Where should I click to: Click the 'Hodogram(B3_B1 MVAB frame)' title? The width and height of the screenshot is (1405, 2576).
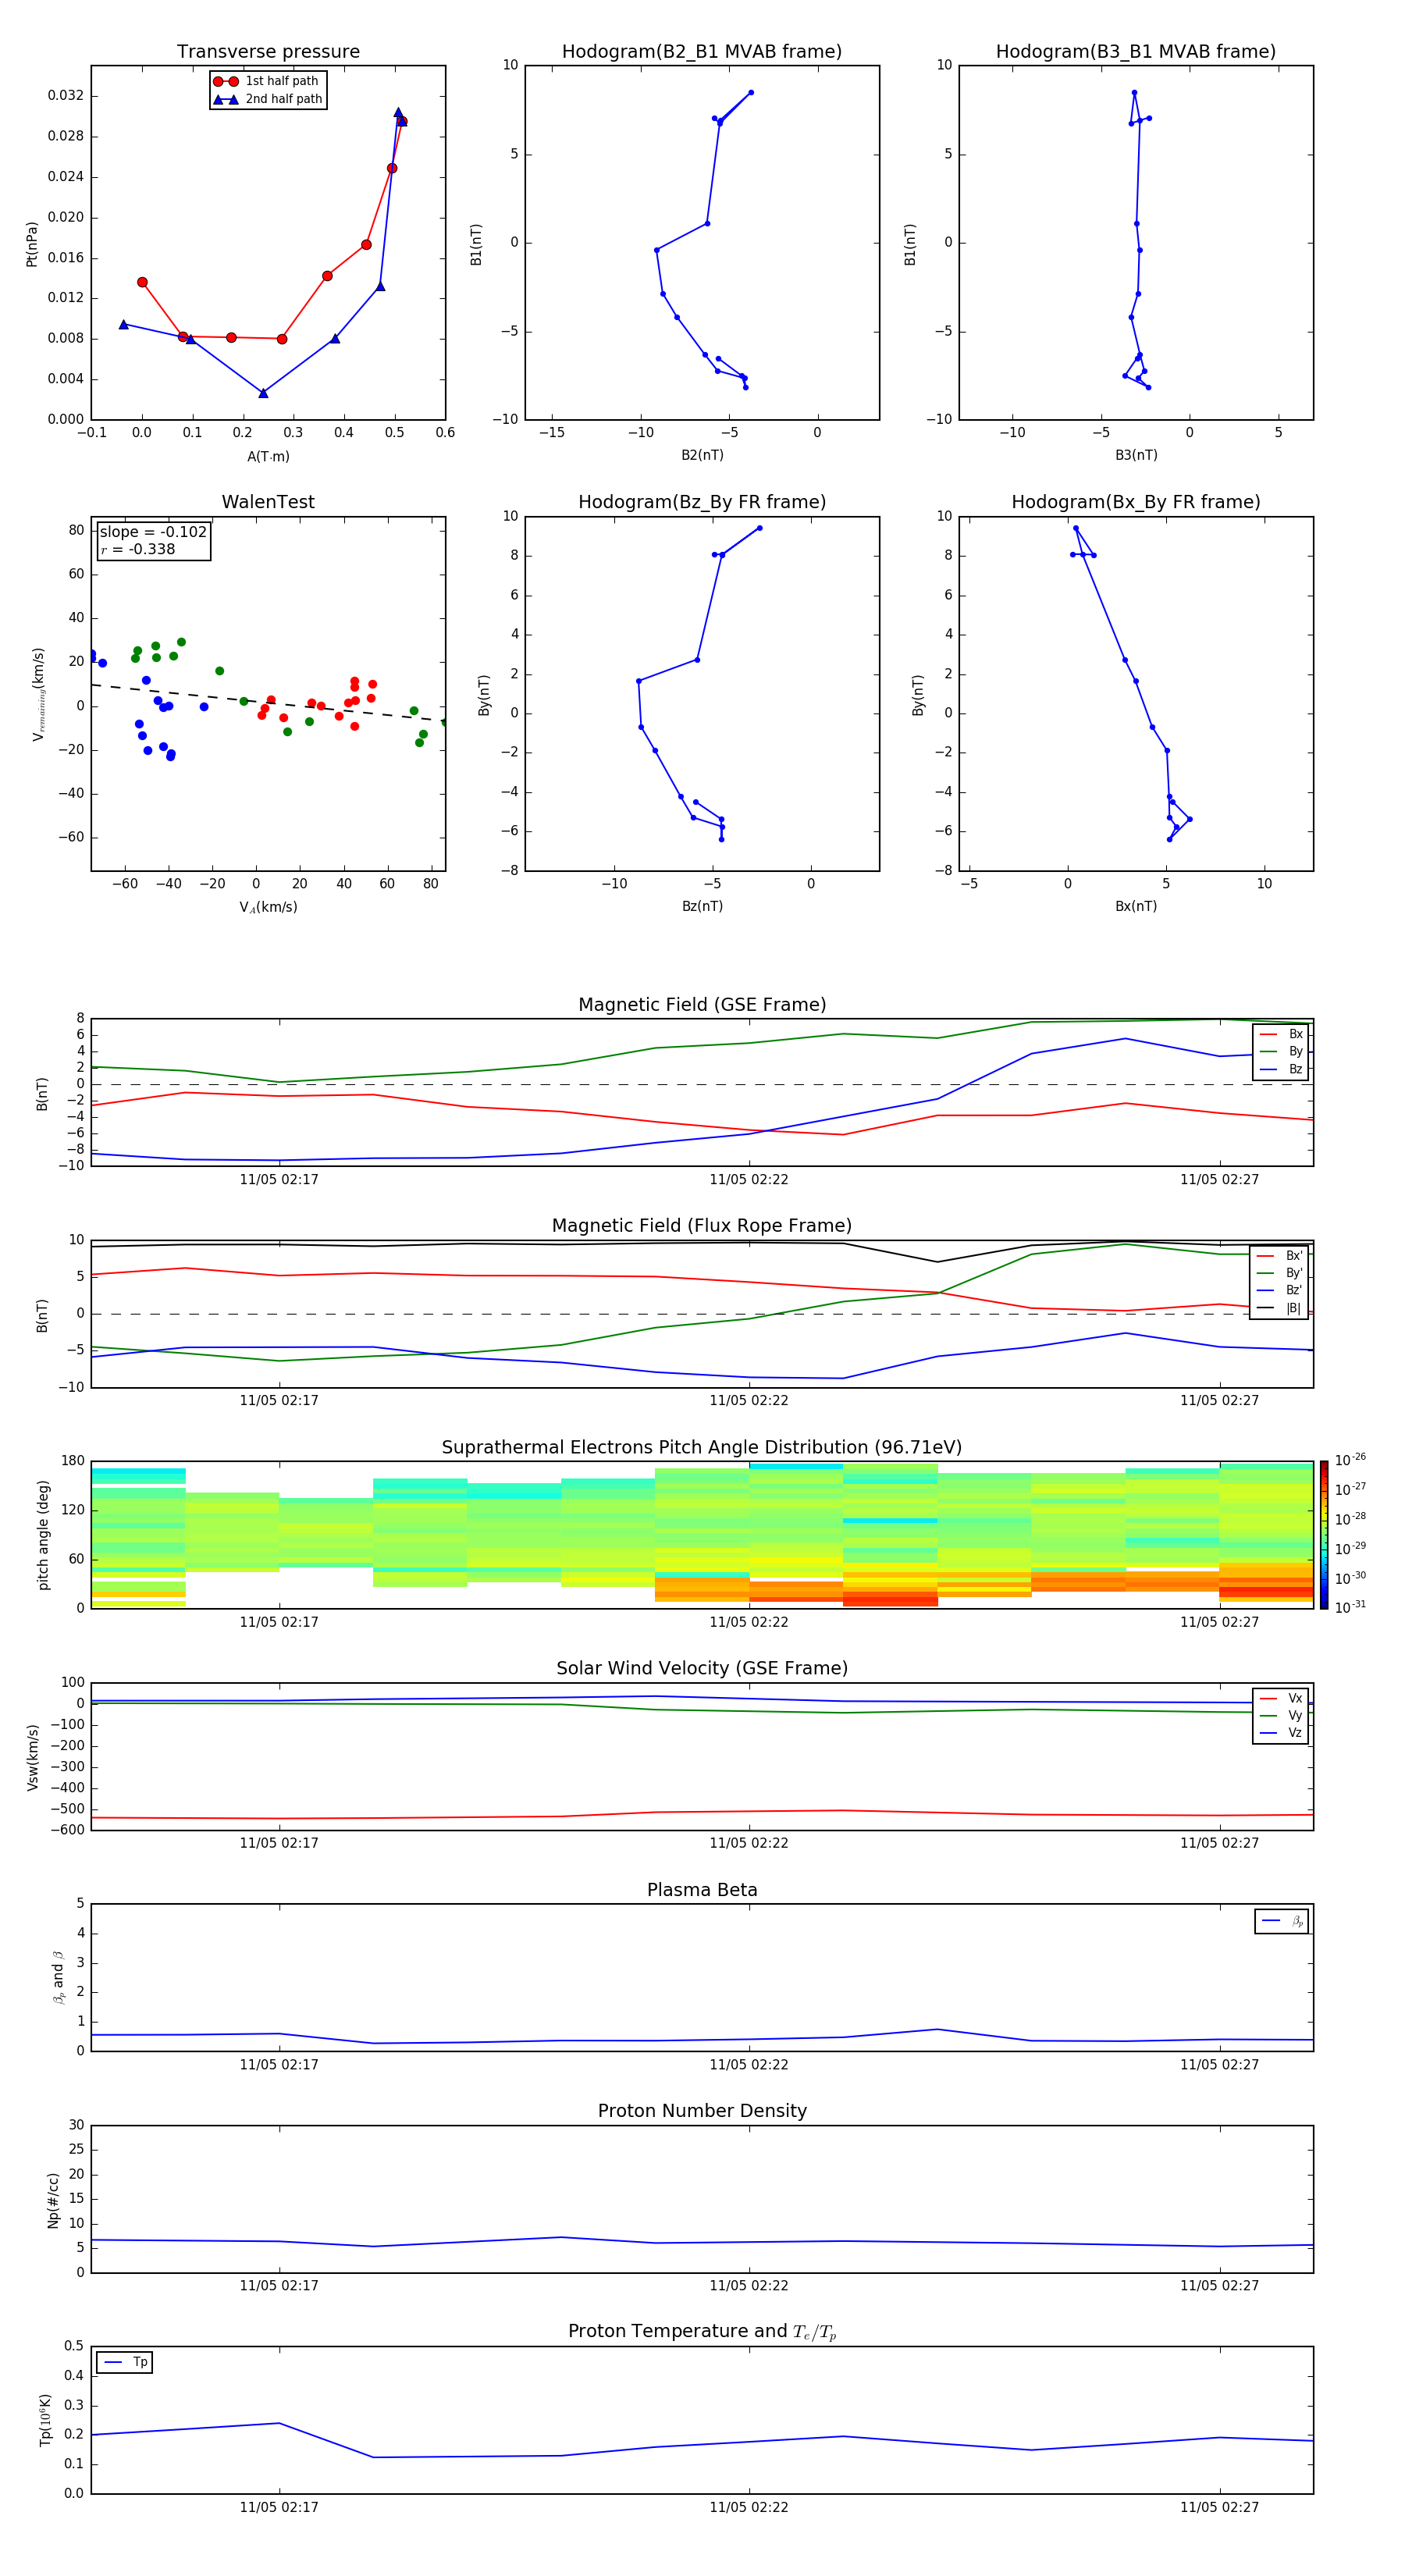pyautogui.click(x=1136, y=51)
